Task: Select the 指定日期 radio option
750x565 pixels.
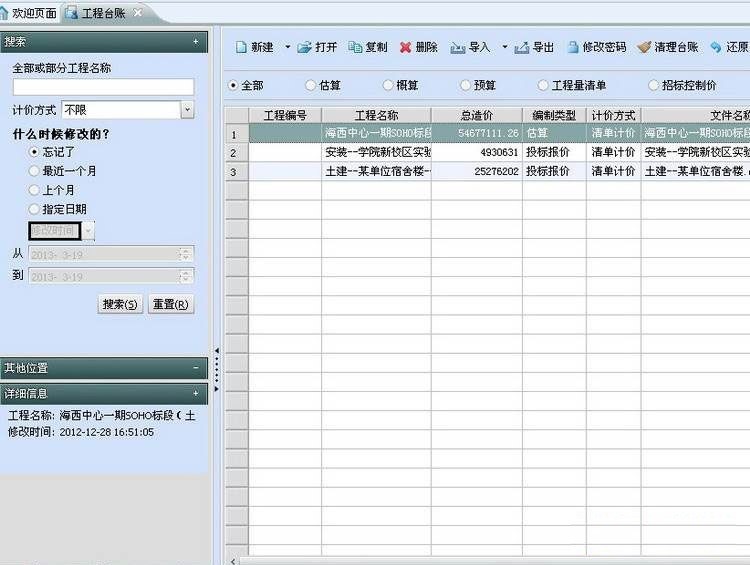Action: 34,209
